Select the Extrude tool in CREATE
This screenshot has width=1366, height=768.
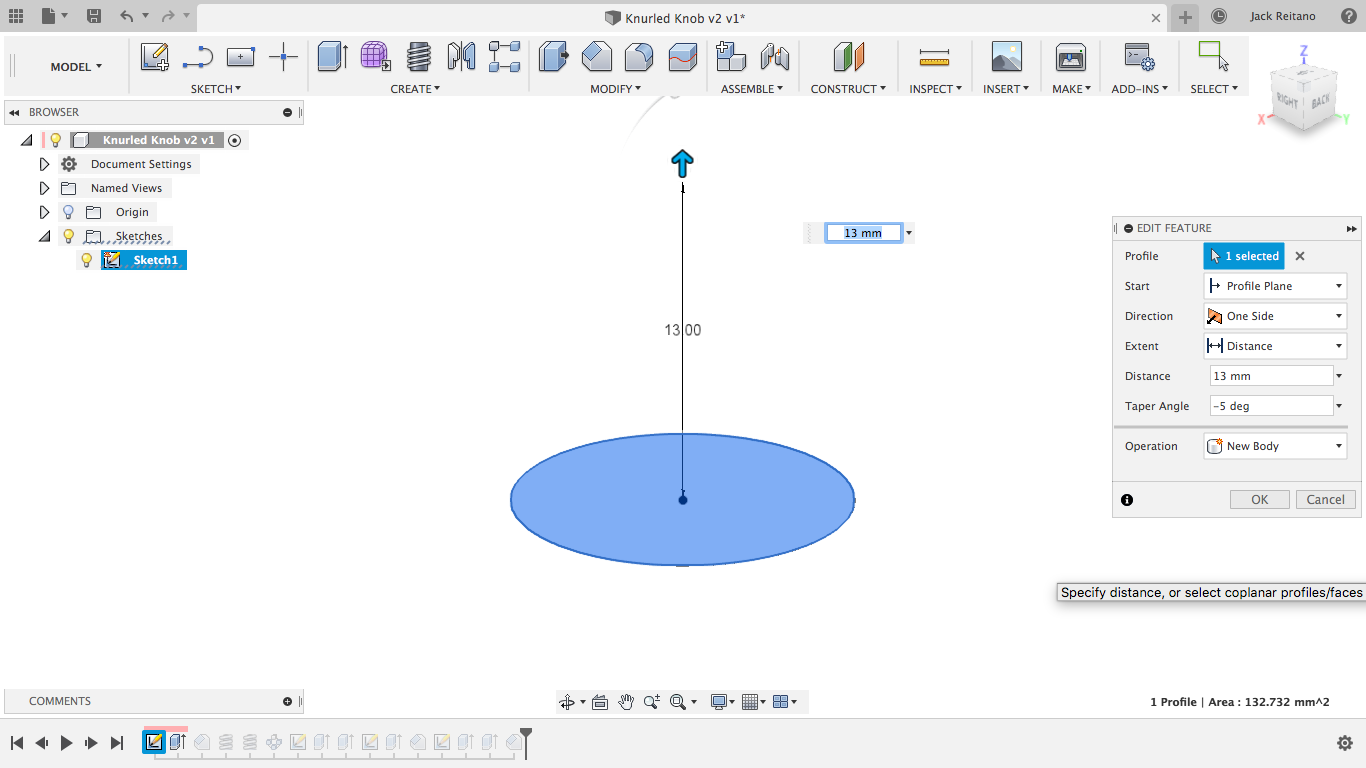[332, 57]
